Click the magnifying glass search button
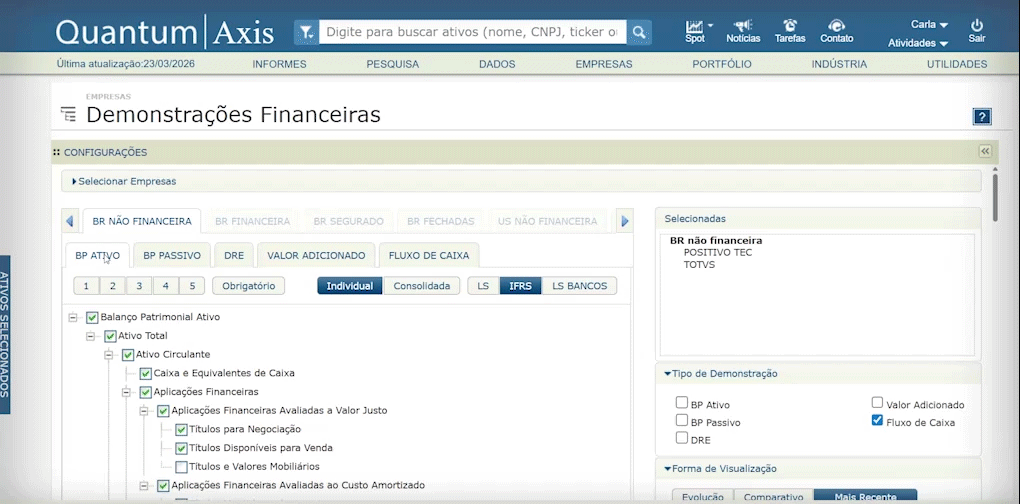Viewport: 1020px width, 504px height. 639,32
